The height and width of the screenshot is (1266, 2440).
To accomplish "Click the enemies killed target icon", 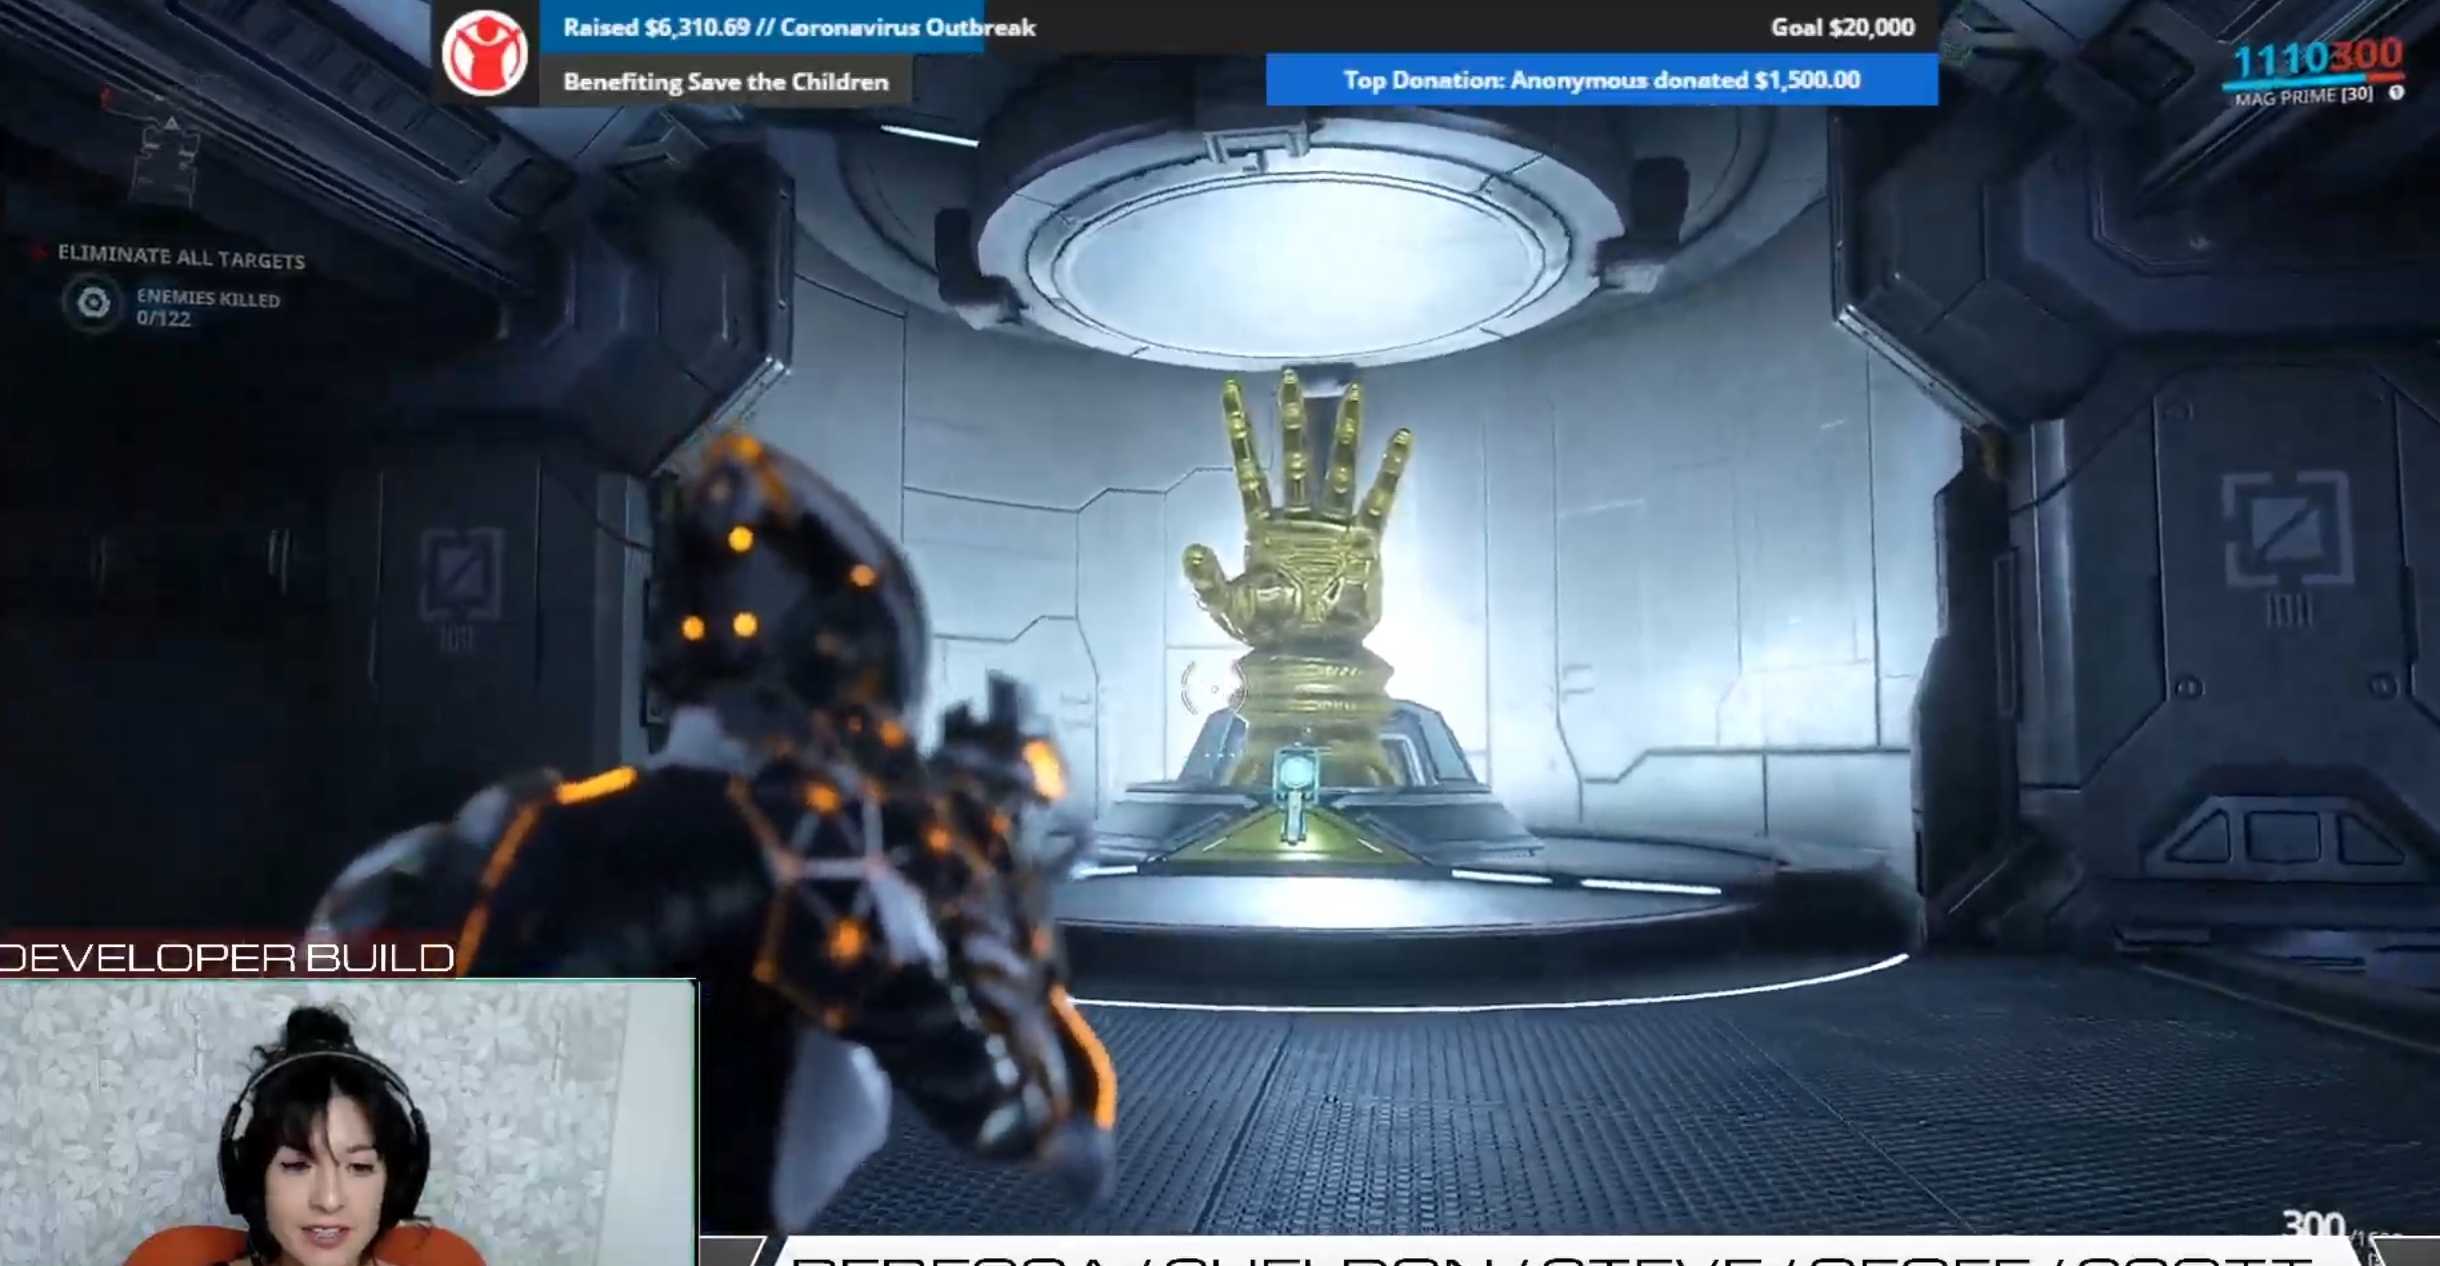I will (93, 302).
